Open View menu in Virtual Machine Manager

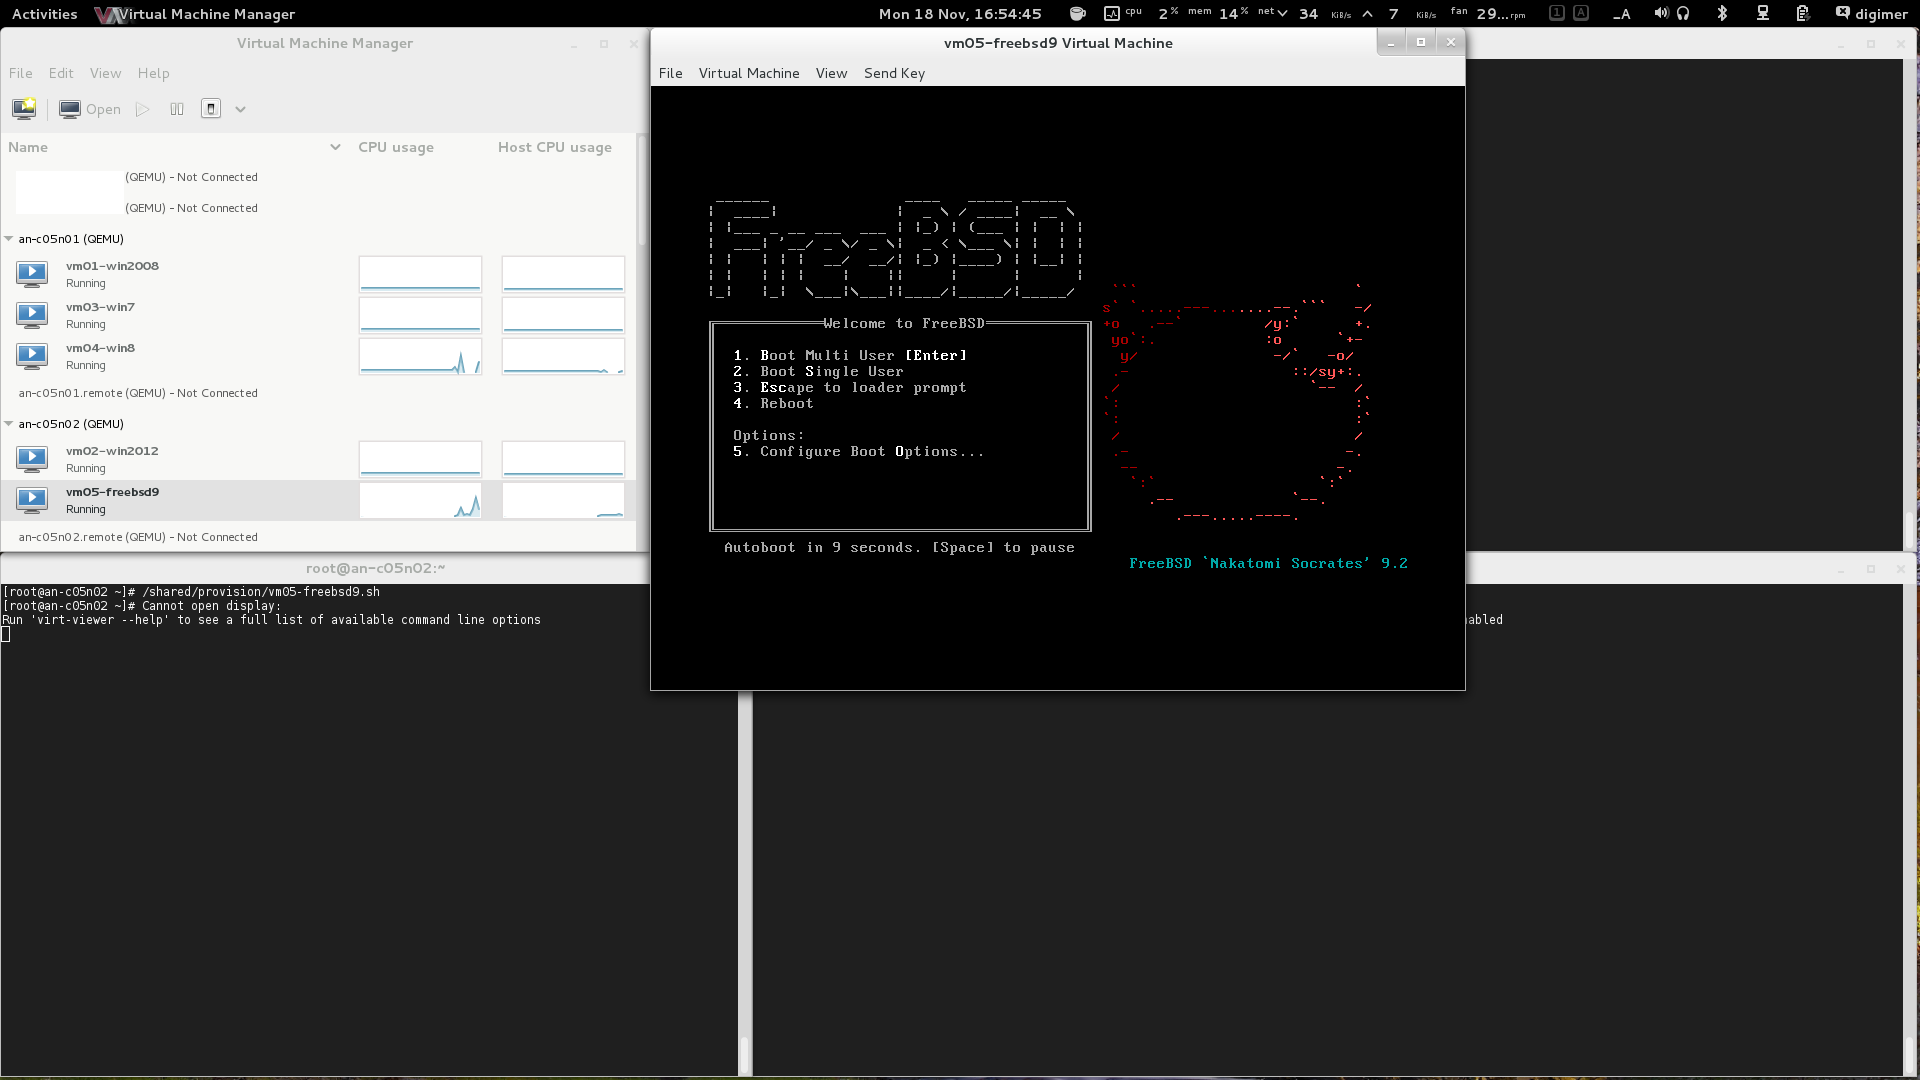[105, 73]
